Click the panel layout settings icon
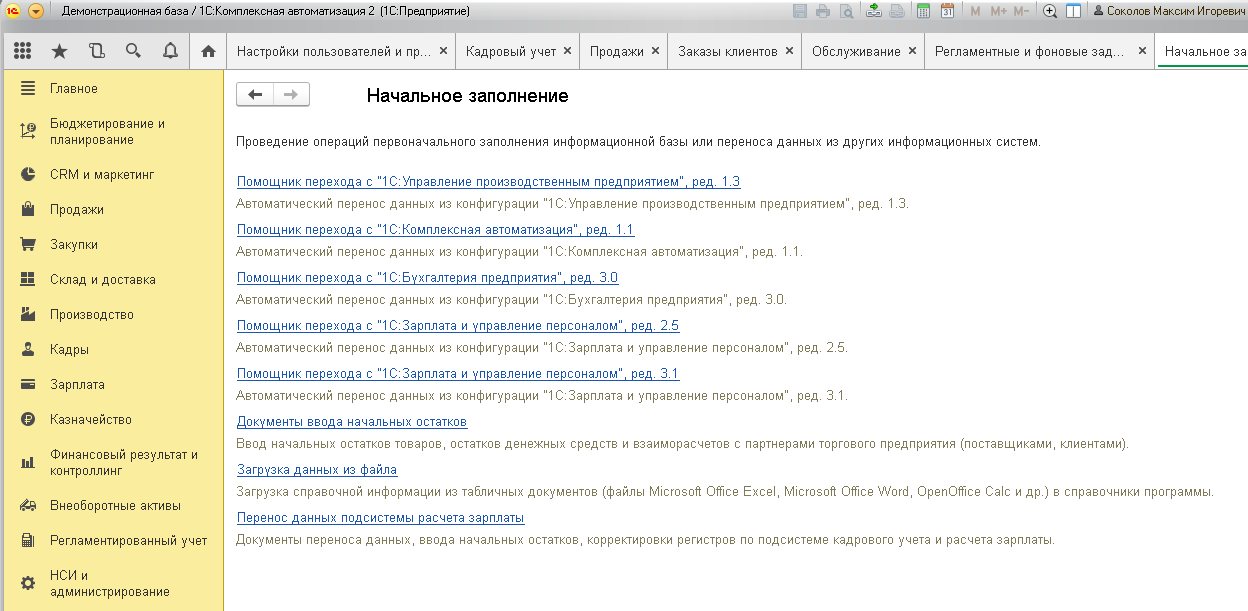 coord(1073,11)
